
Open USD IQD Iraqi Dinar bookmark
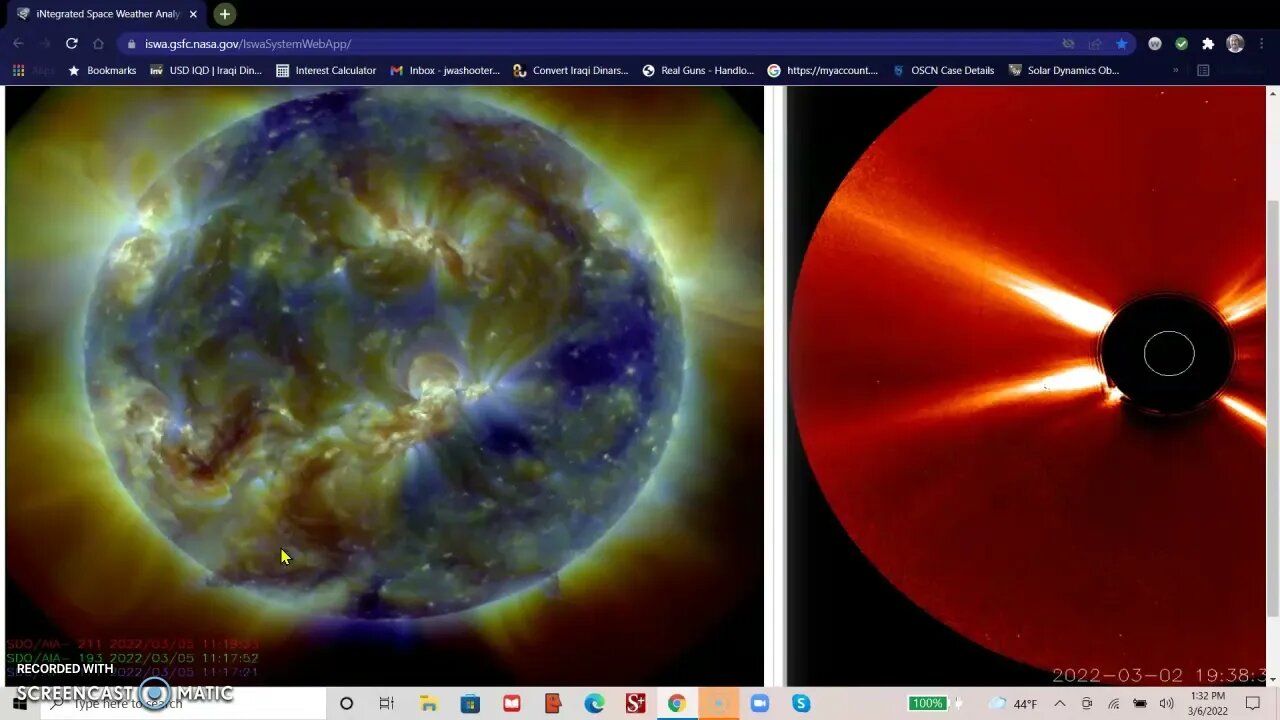pos(206,71)
